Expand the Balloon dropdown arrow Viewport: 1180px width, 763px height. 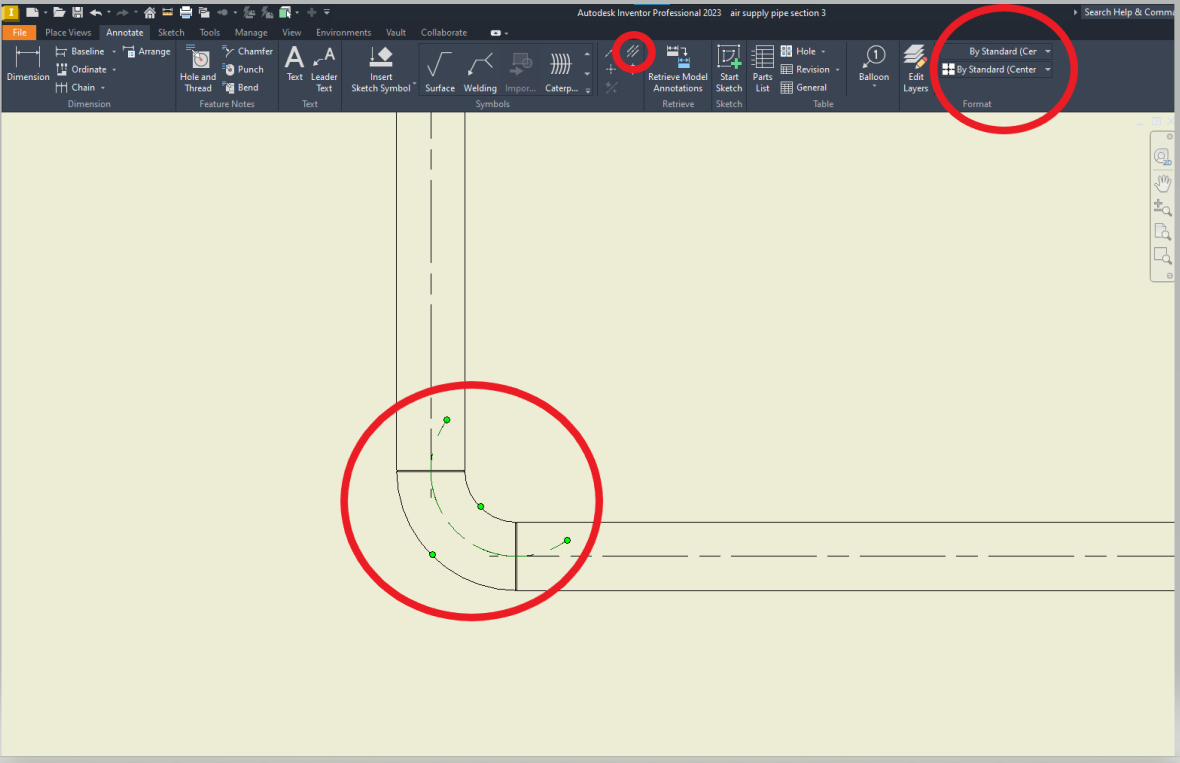pos(874,87)
